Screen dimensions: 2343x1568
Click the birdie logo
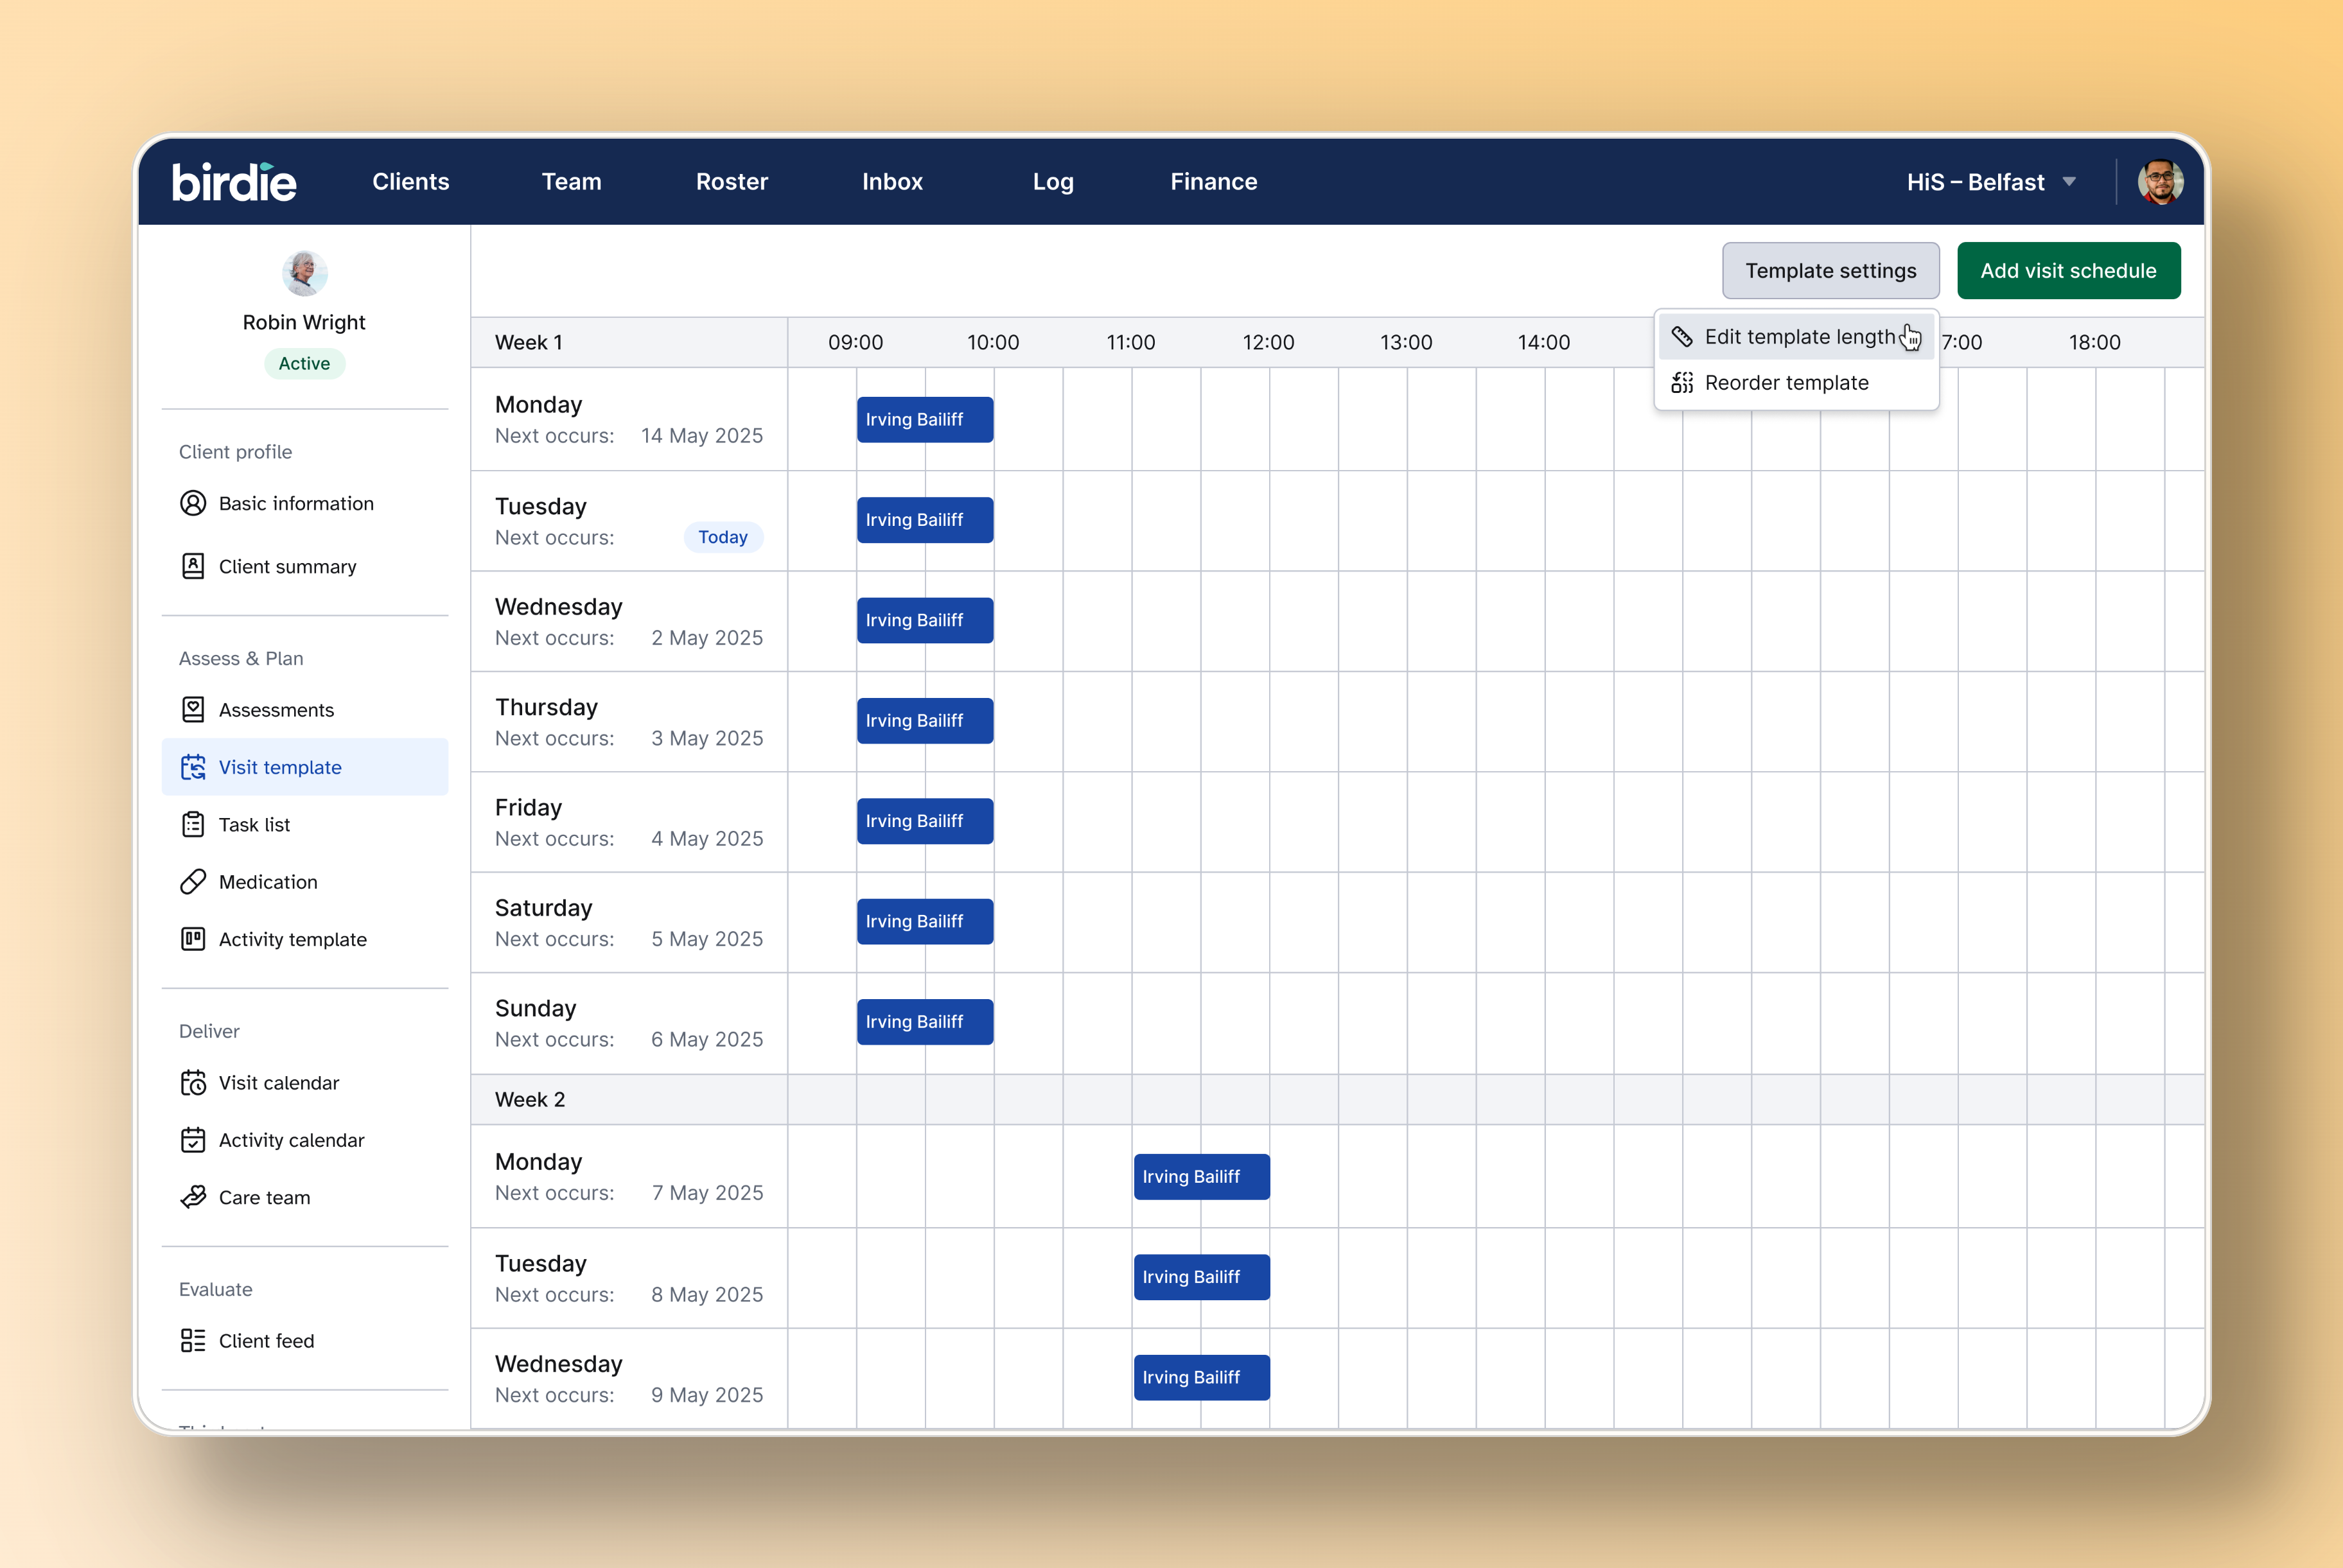234,182
